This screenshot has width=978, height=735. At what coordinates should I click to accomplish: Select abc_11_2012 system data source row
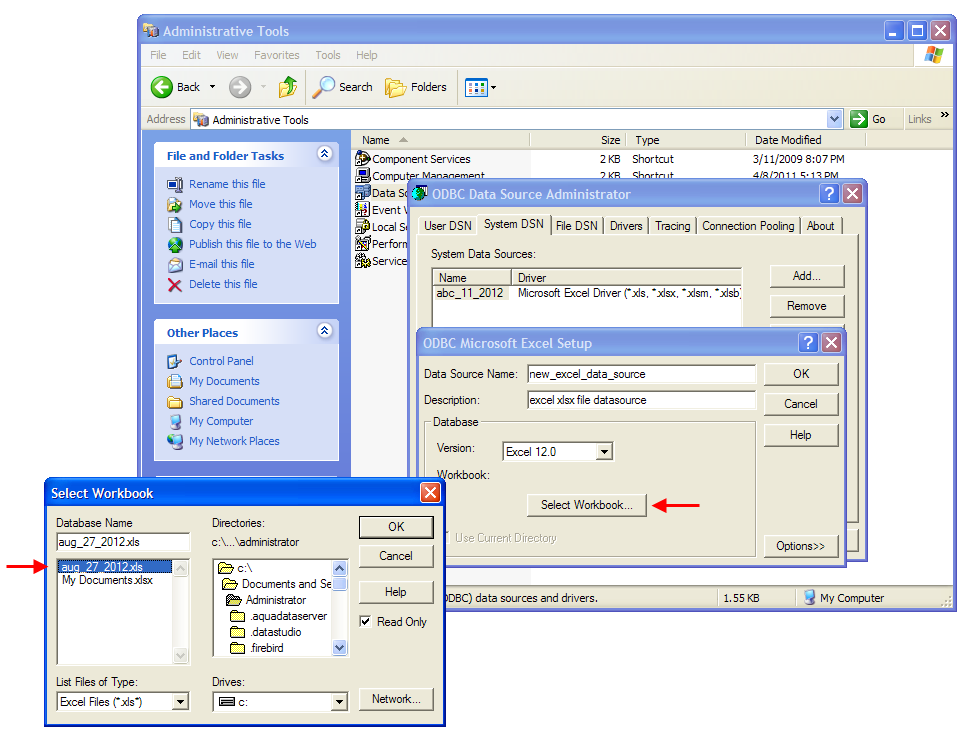pos(587,293)
